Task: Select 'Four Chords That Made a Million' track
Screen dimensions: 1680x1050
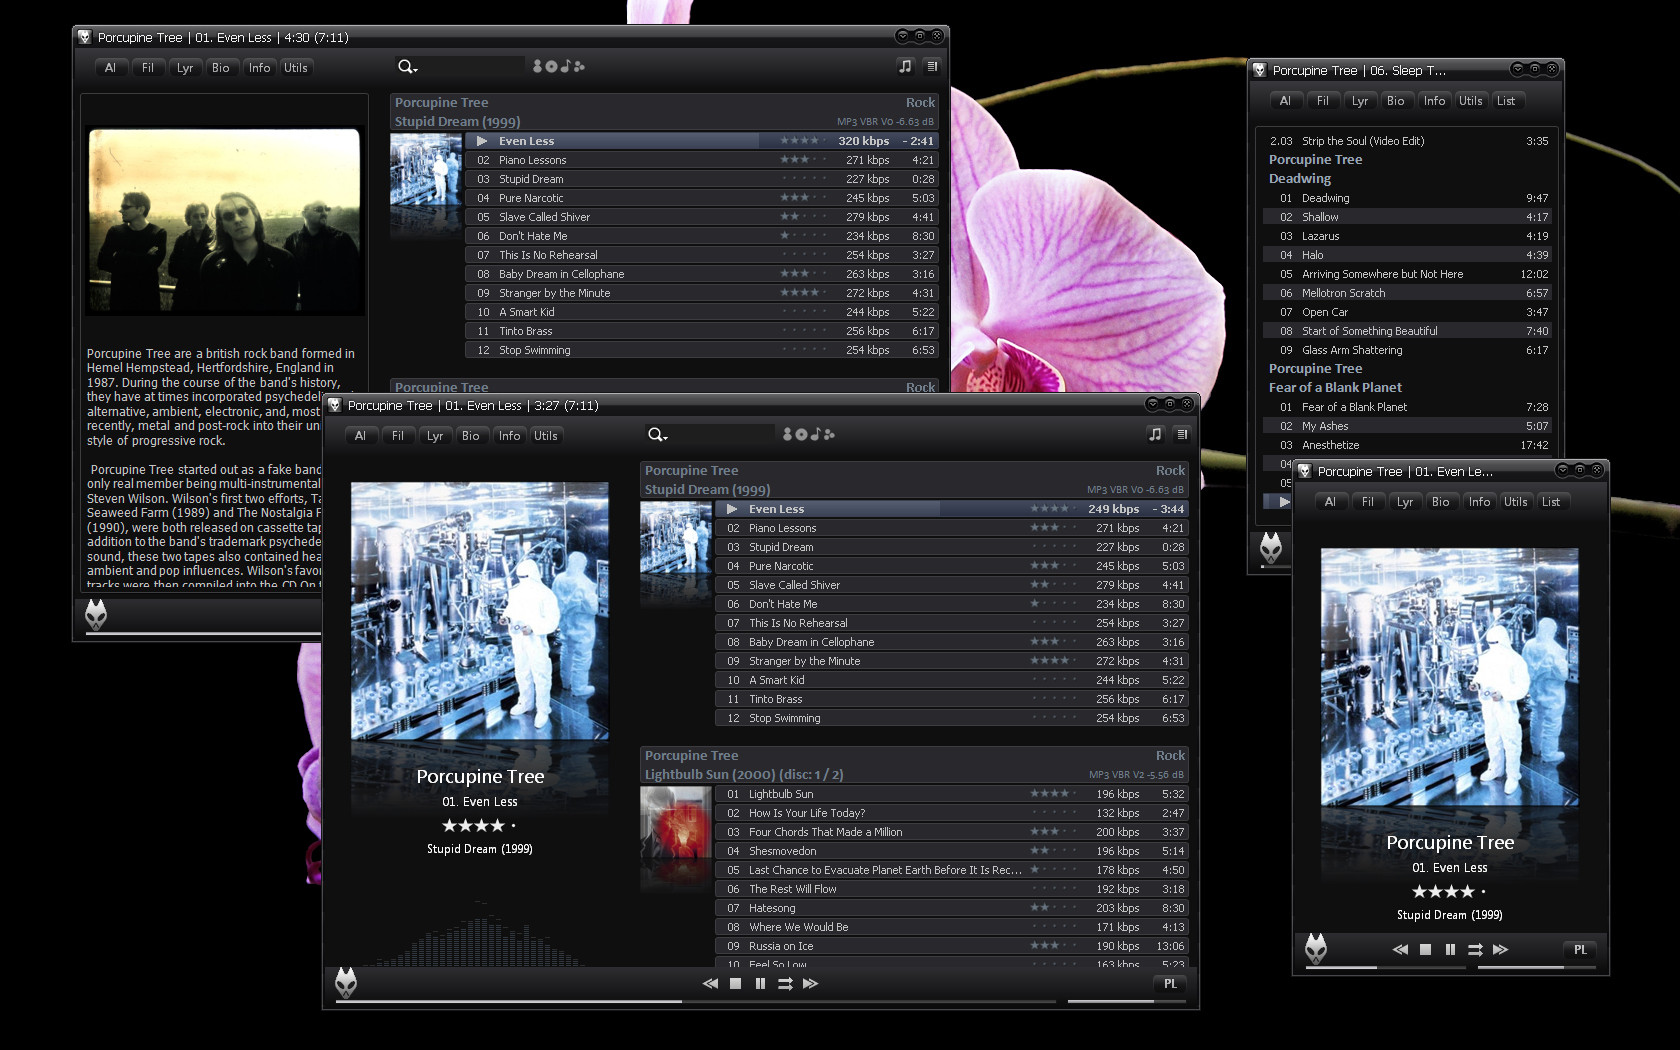Action: [951, 832]
